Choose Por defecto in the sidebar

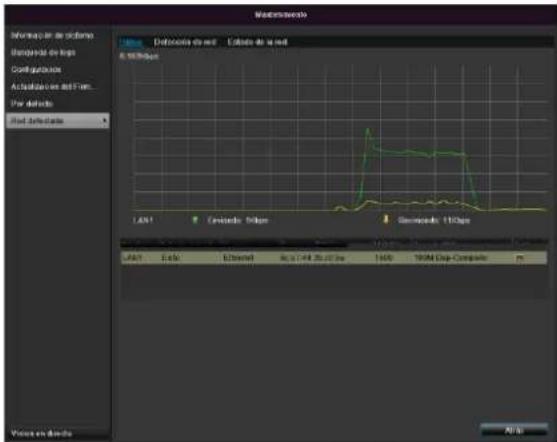(x=32, y=104)
